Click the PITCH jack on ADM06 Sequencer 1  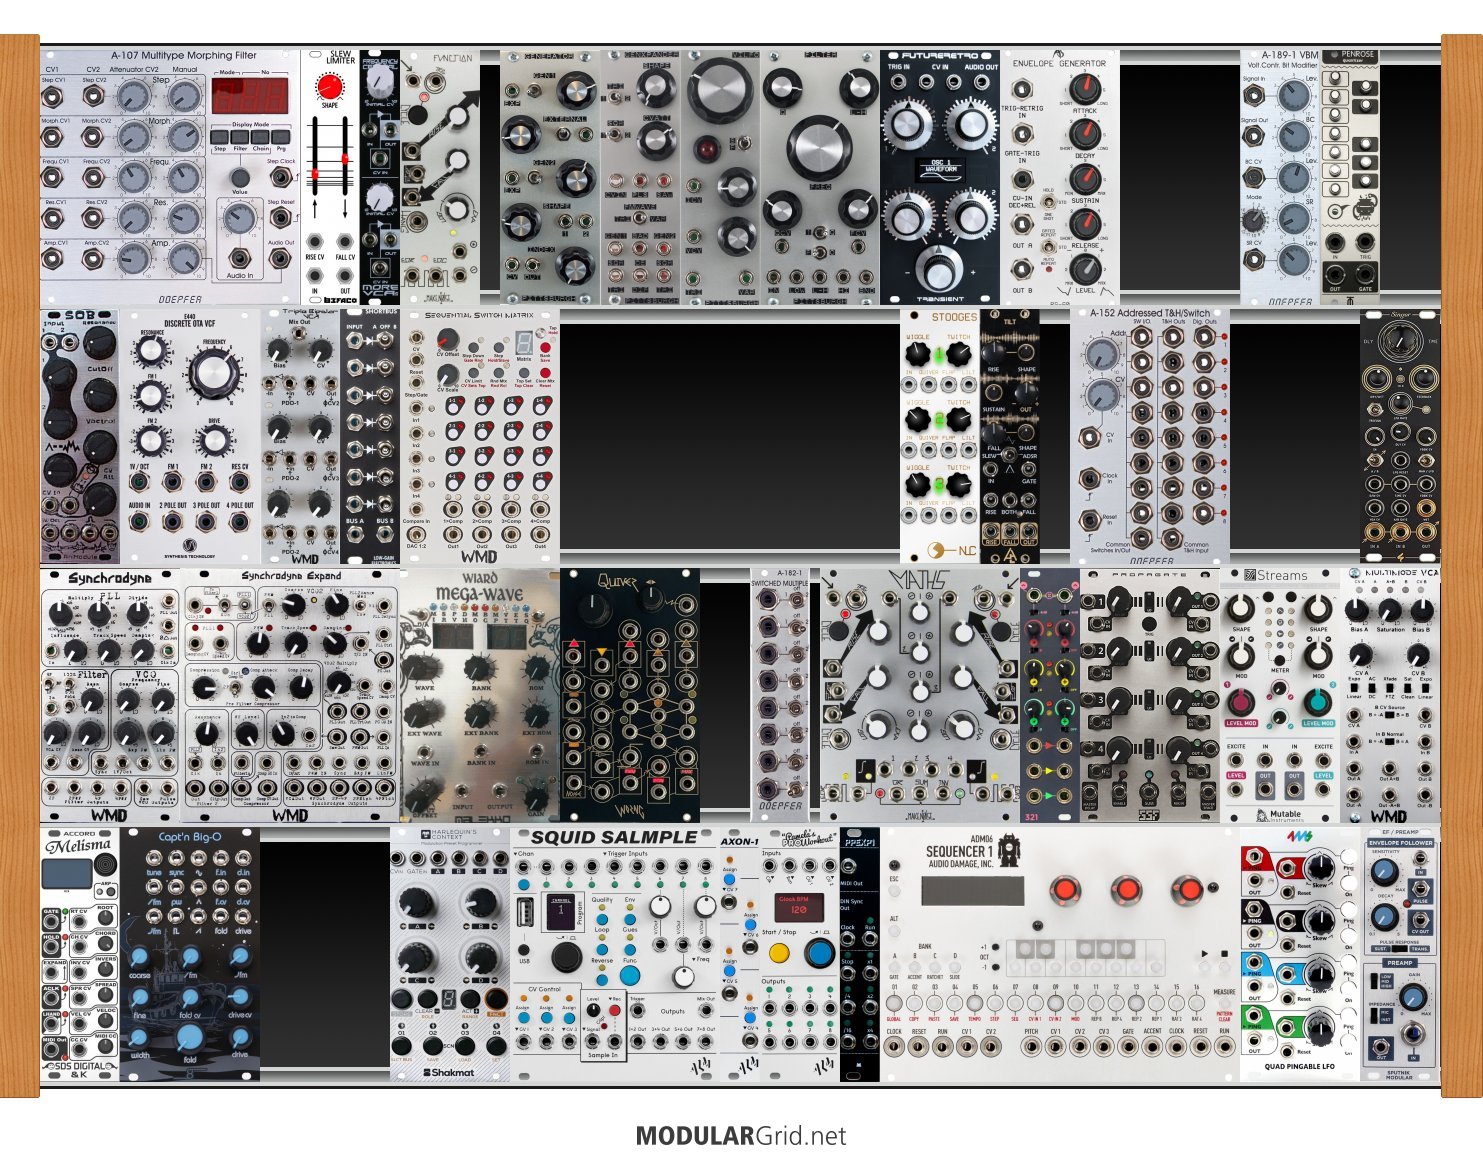click(x=1031, y=1046)
